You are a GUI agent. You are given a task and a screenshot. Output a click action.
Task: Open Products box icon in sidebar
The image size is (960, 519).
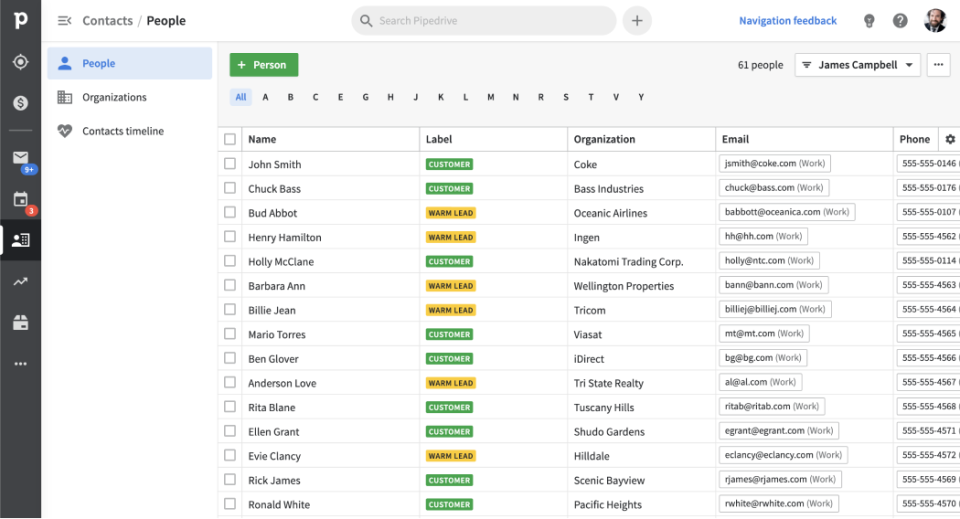[20, 323]
